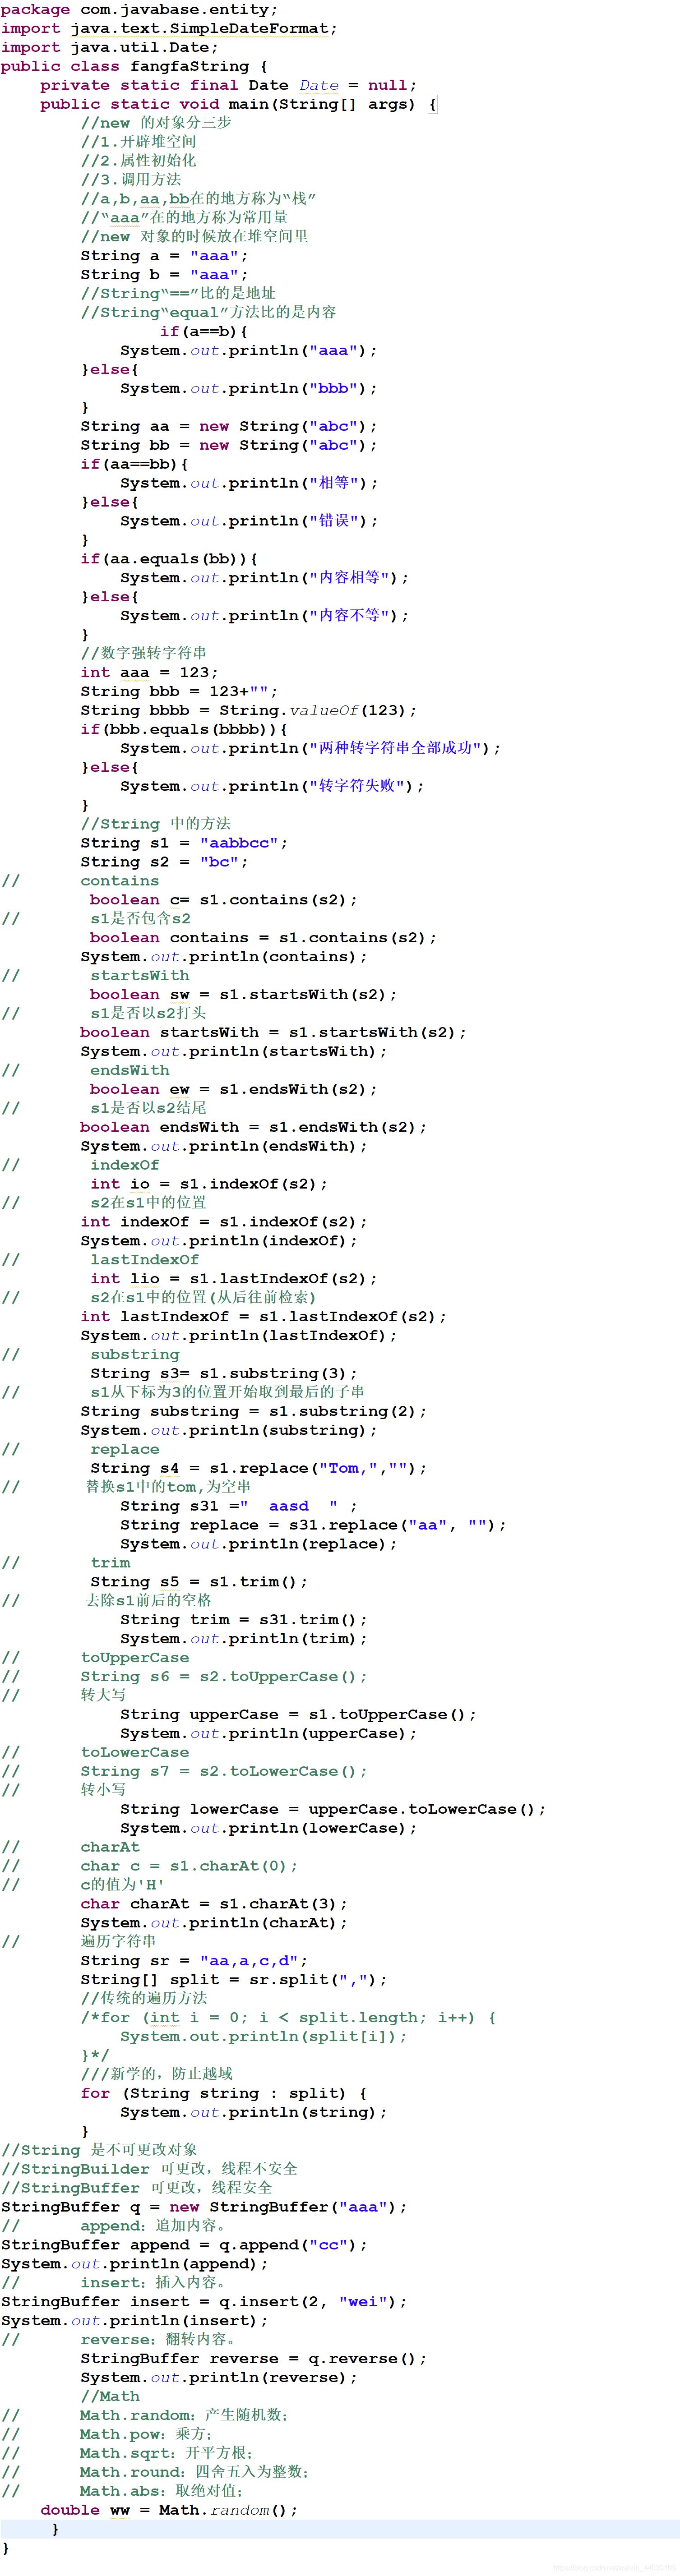The image size is (680, 2576).
Task: Click the line 'String bbb = 123+"";'
Action: (180, 691)
